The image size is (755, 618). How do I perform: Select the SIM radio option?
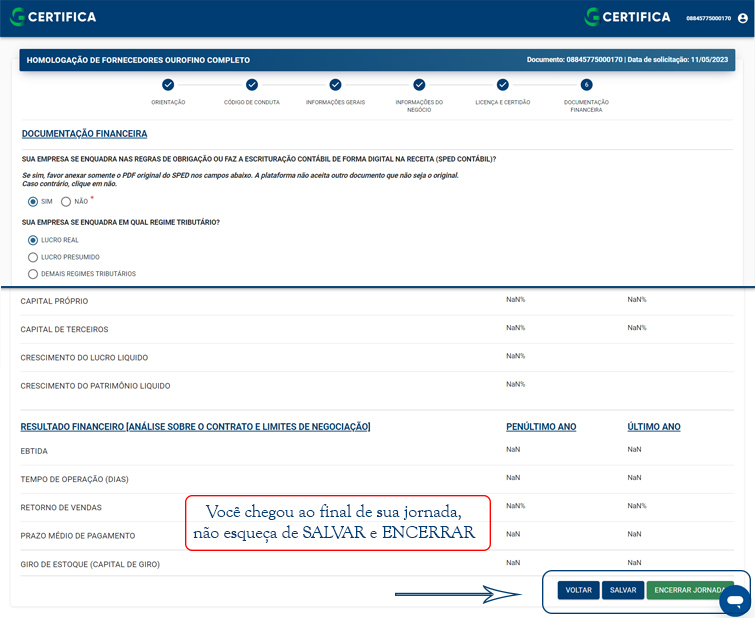[x=33, y=202]
